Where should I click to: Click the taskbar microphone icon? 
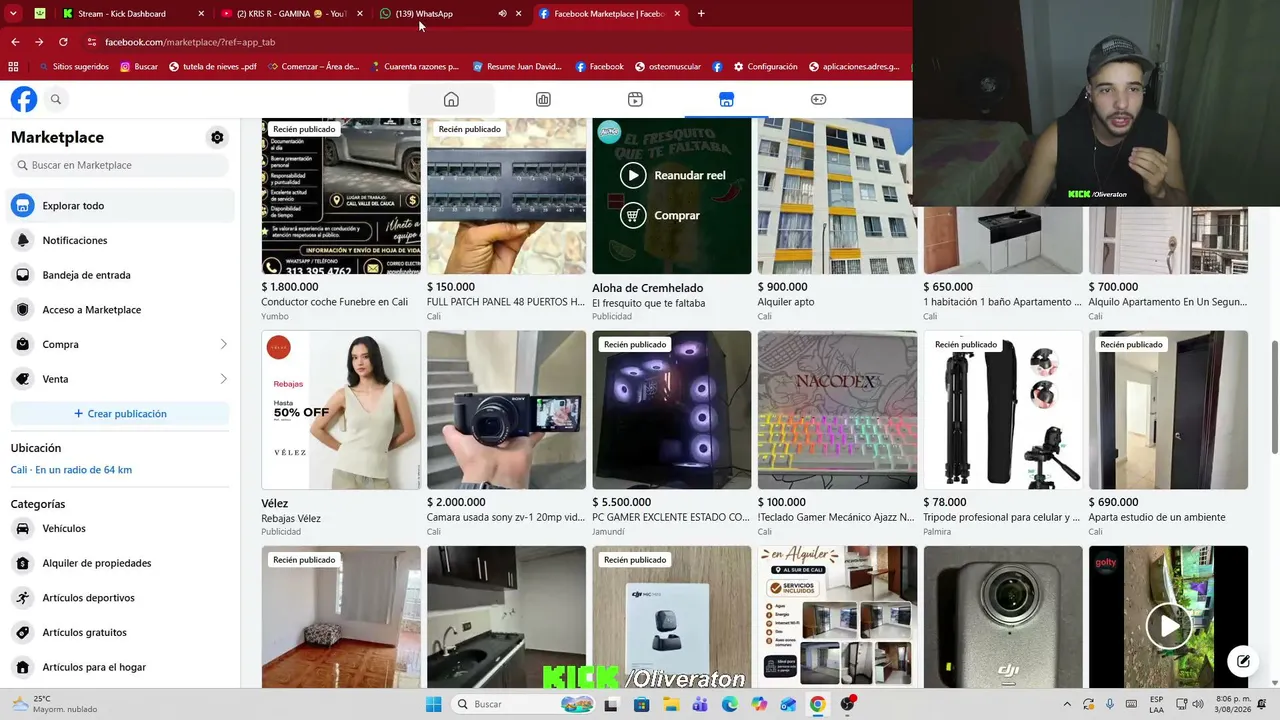click(1108, 704)
